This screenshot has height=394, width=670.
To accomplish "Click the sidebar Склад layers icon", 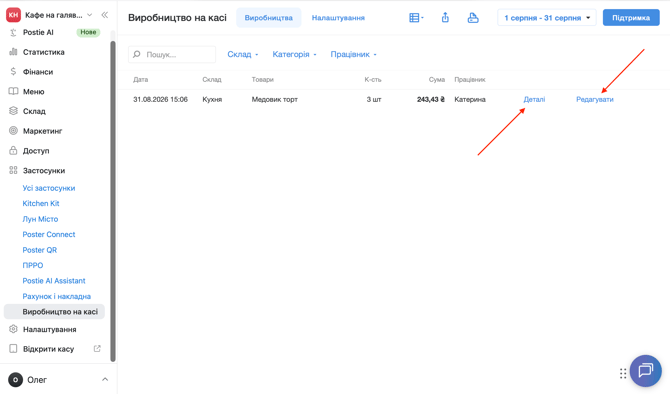I will coord(13,111).
